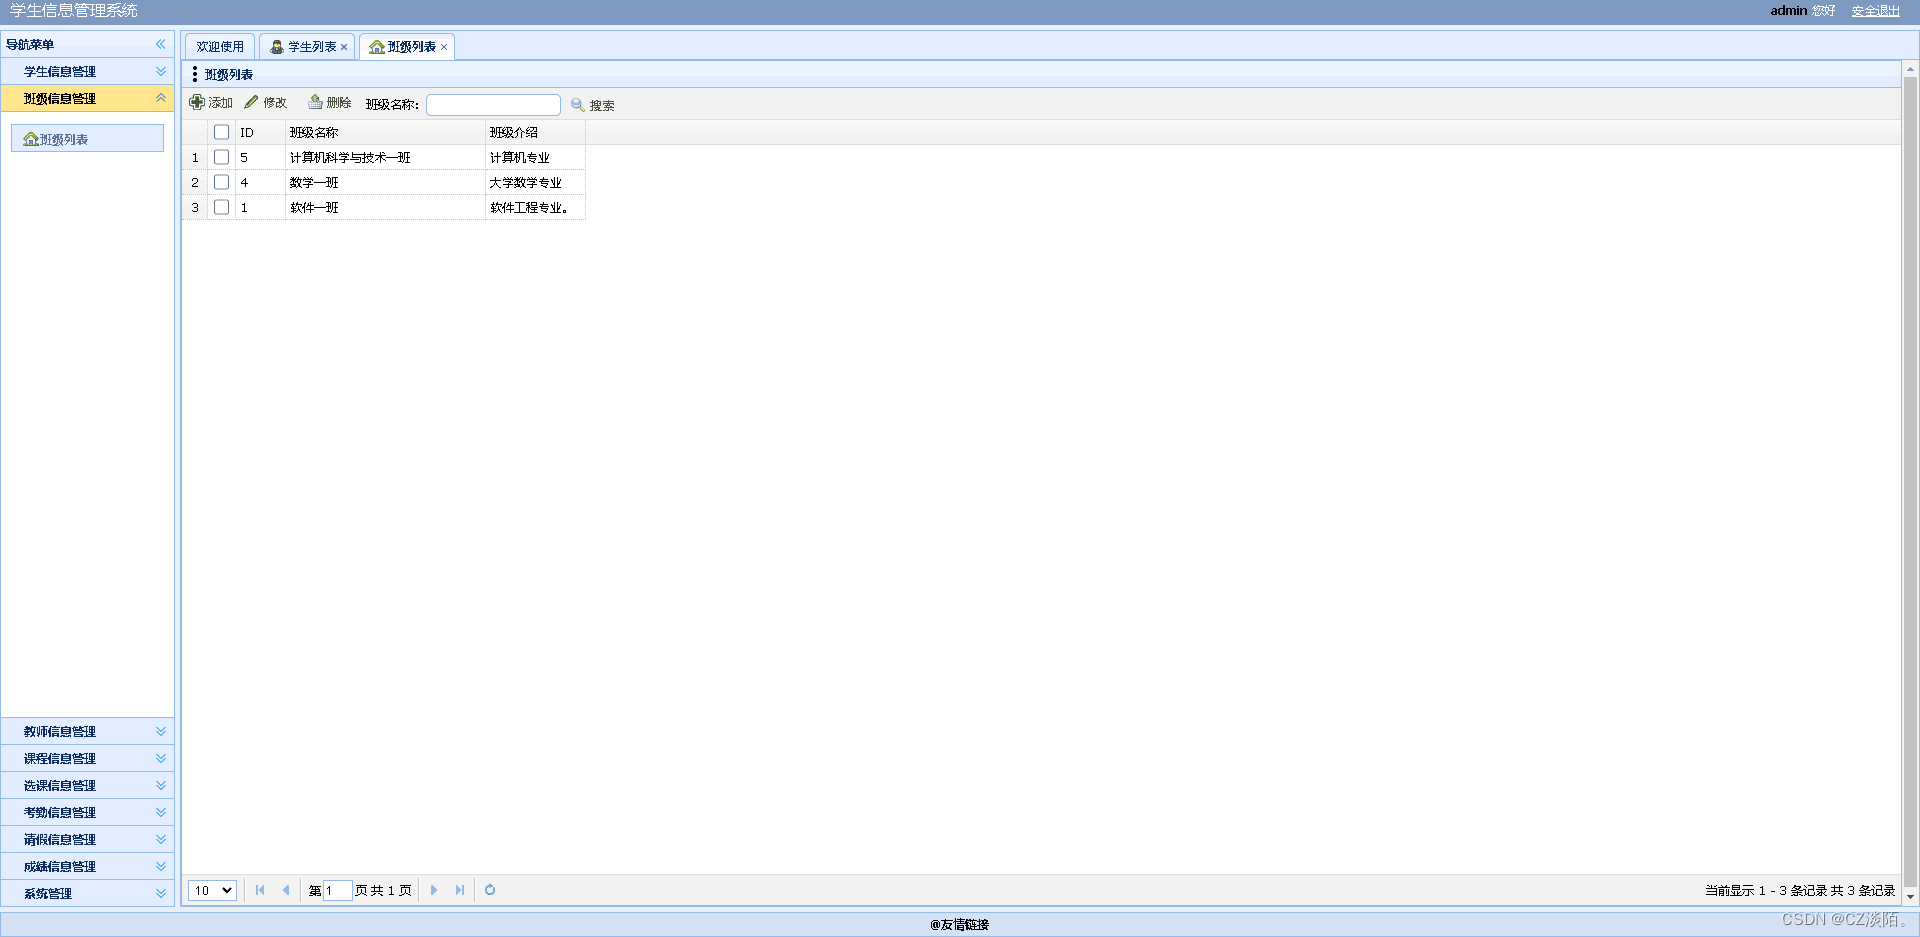The height and width of the screenshot is (937, 1920).
Task: Click the 班级名称 column header
Action: (x=385, y=132)
